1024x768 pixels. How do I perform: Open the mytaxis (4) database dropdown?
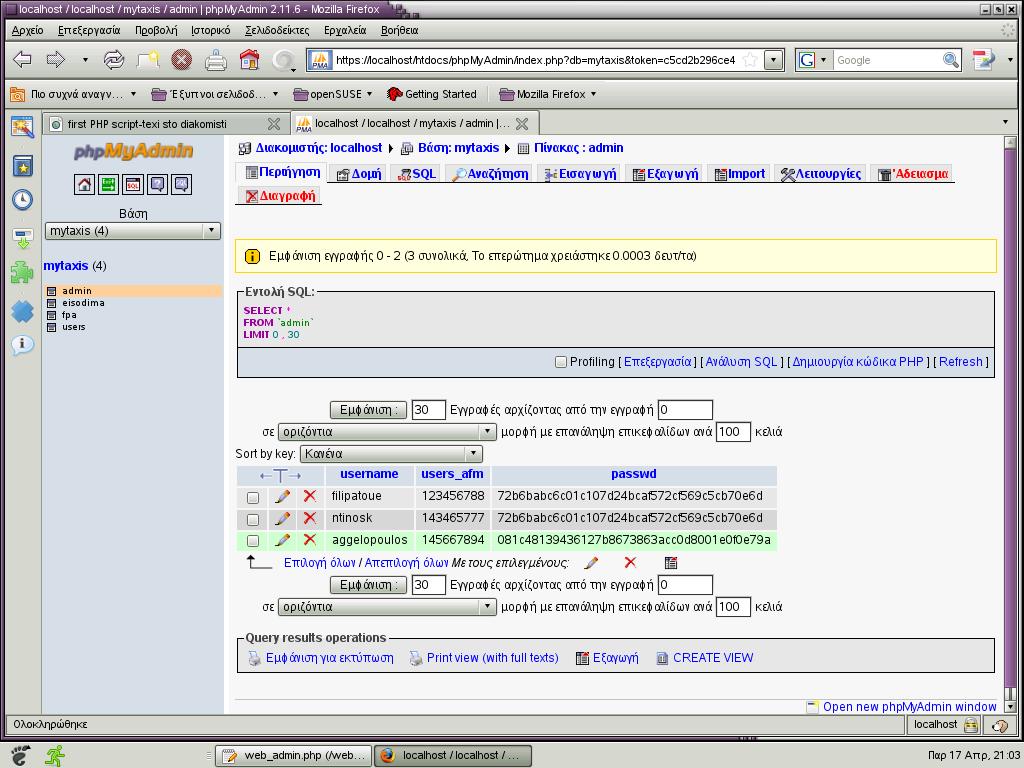point(133,231)
